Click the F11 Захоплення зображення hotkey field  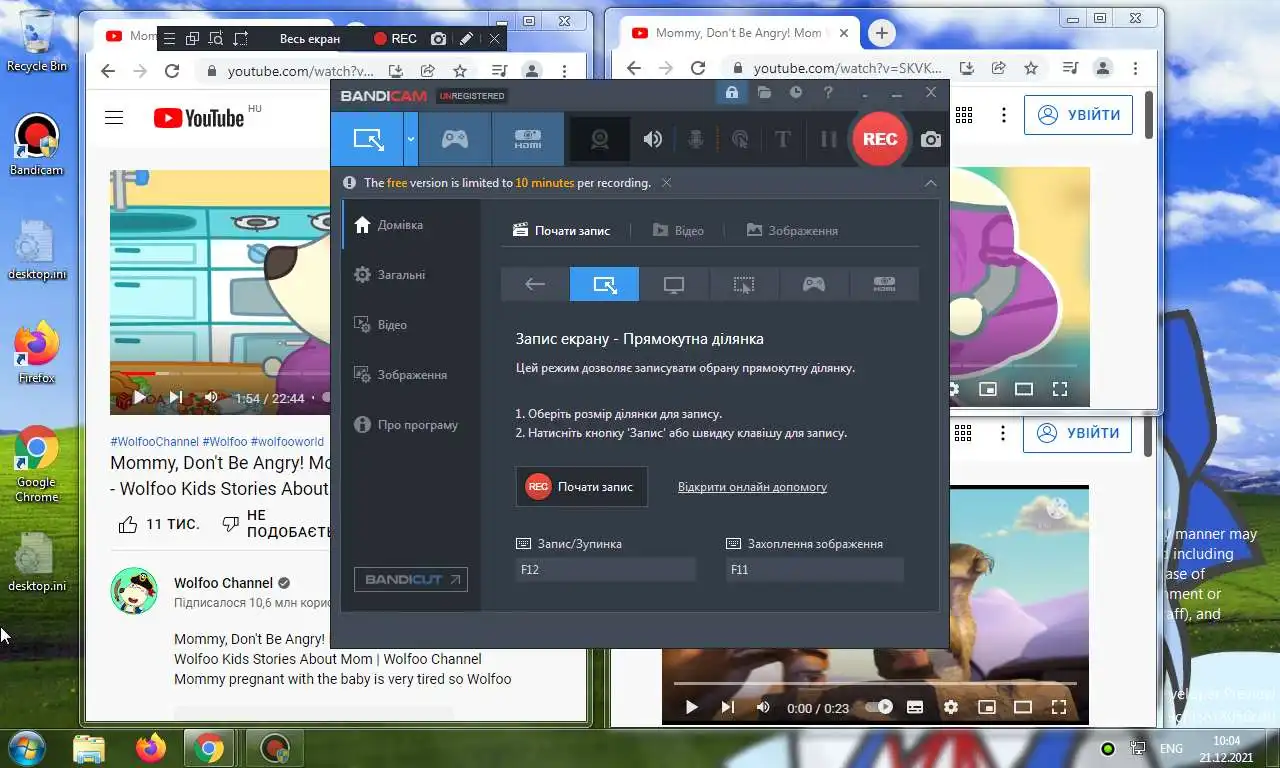tap(815, 569)
